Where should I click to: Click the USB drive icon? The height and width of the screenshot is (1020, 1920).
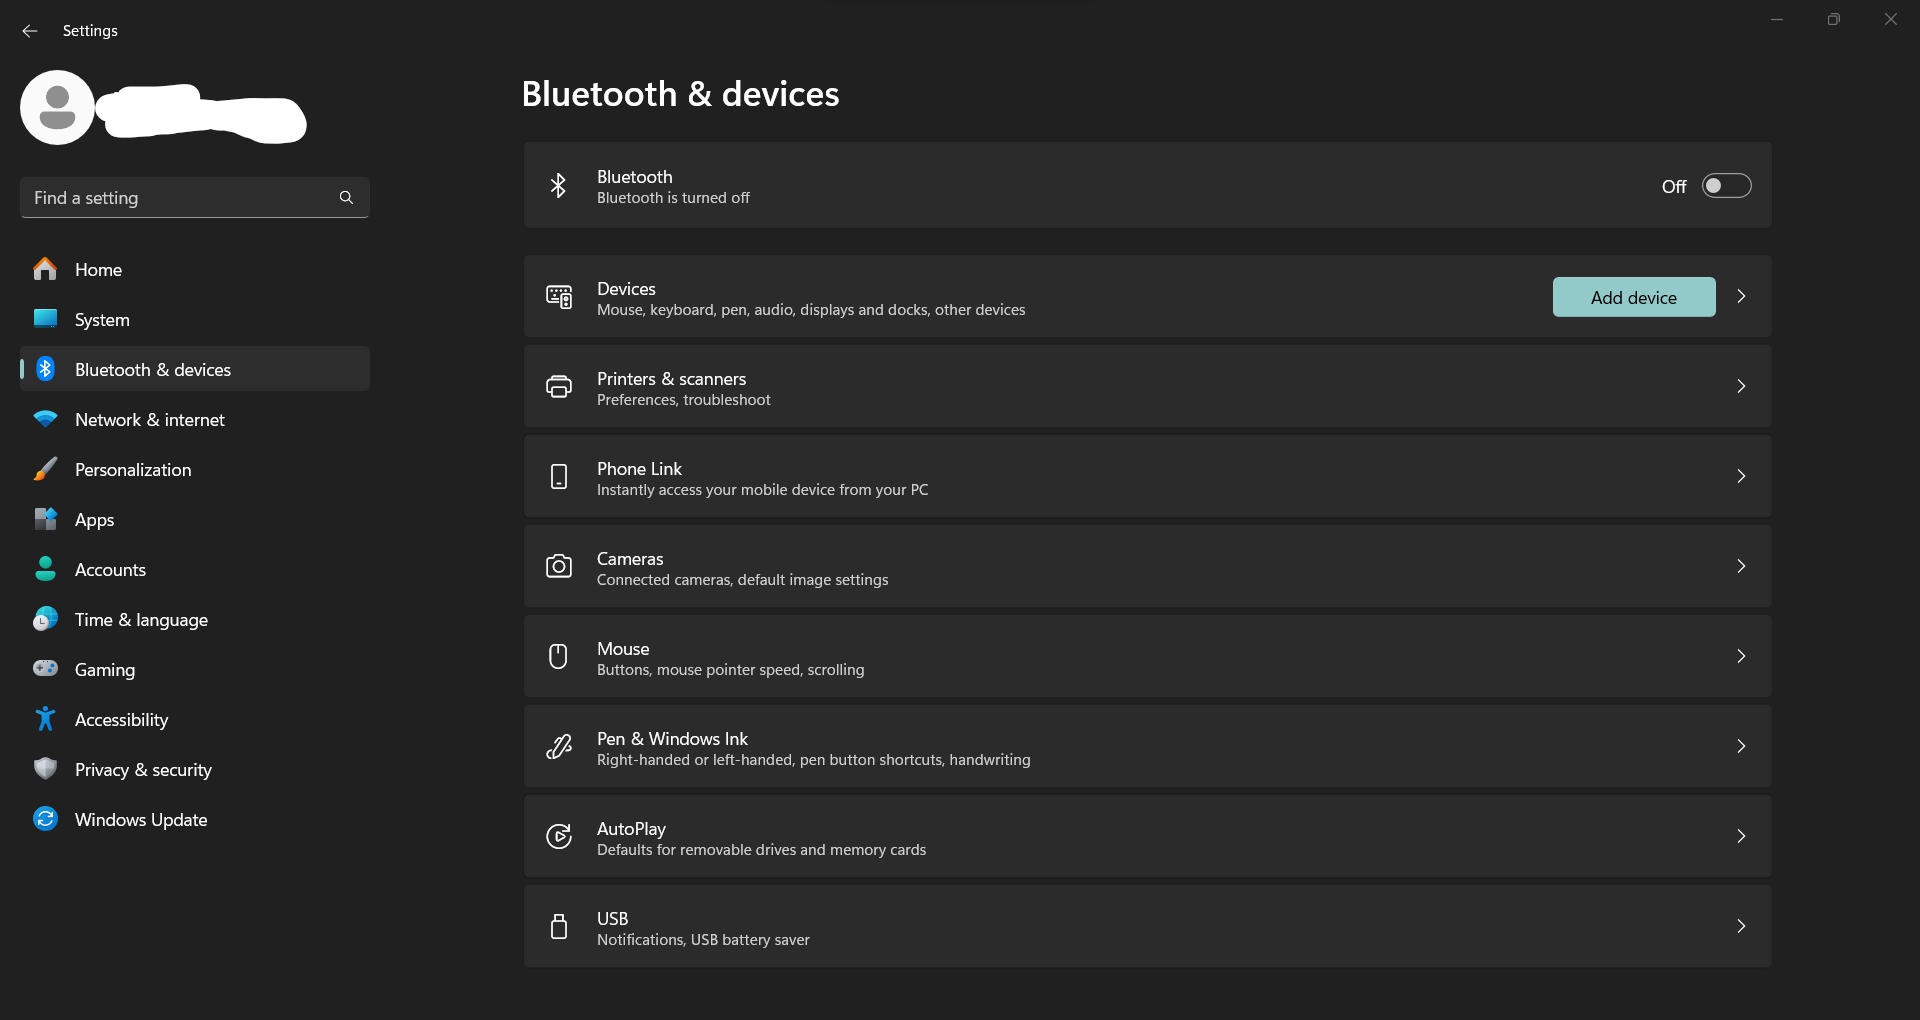(x=559, y=927)
